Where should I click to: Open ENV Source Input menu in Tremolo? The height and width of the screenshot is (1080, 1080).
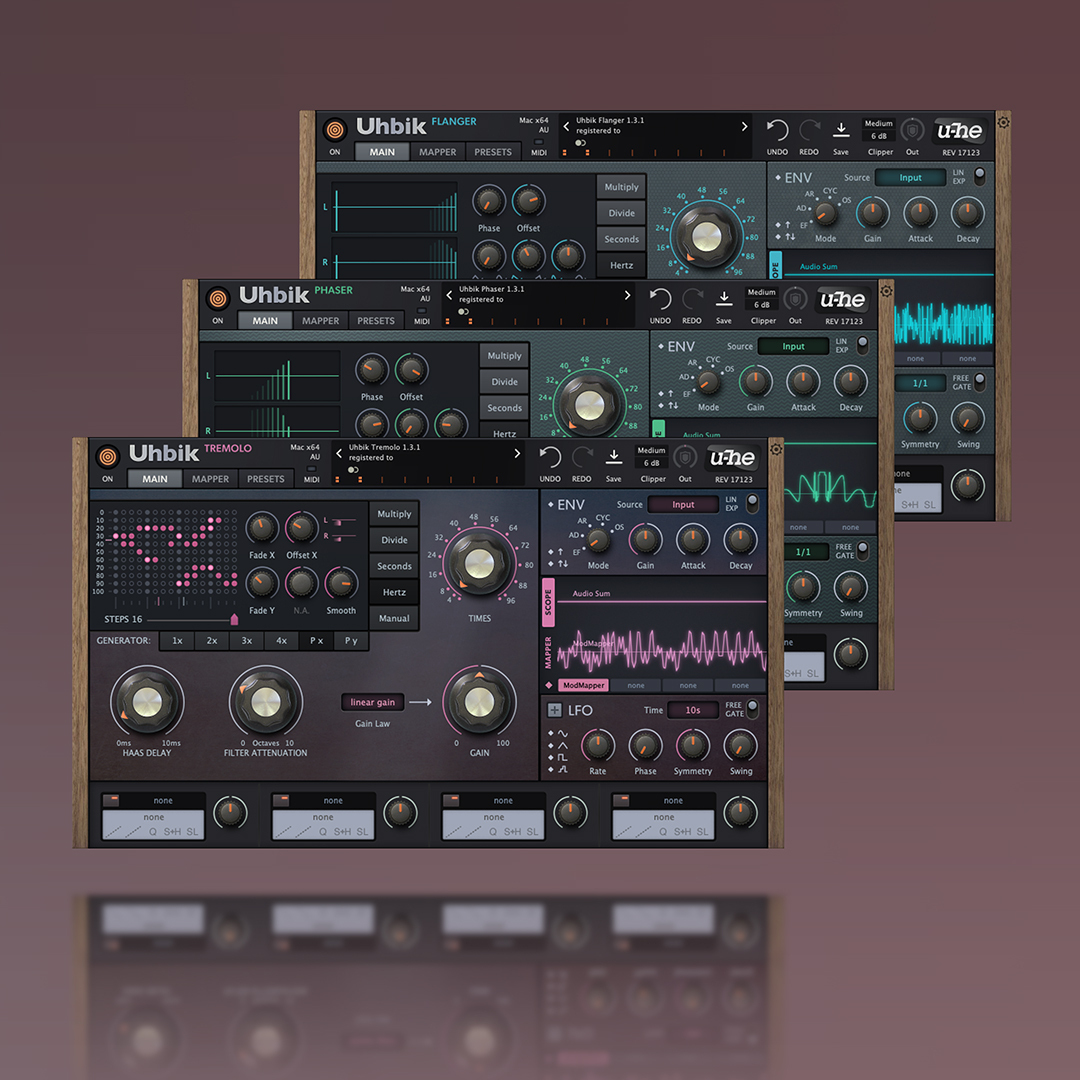tap(683, 504)
